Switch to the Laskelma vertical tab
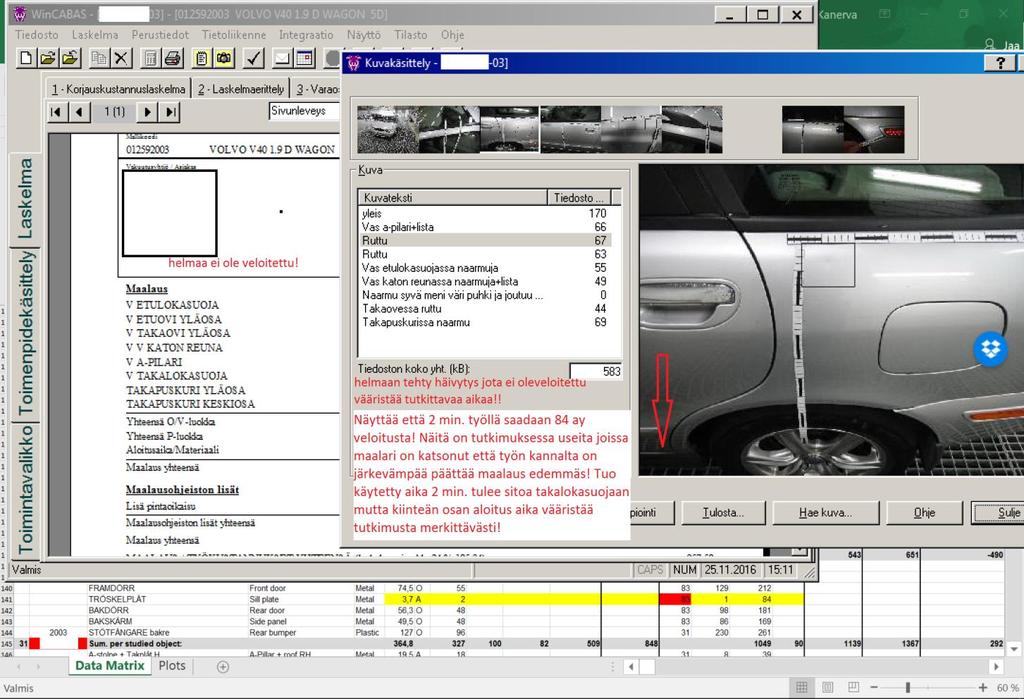 (x=25, y=199)
